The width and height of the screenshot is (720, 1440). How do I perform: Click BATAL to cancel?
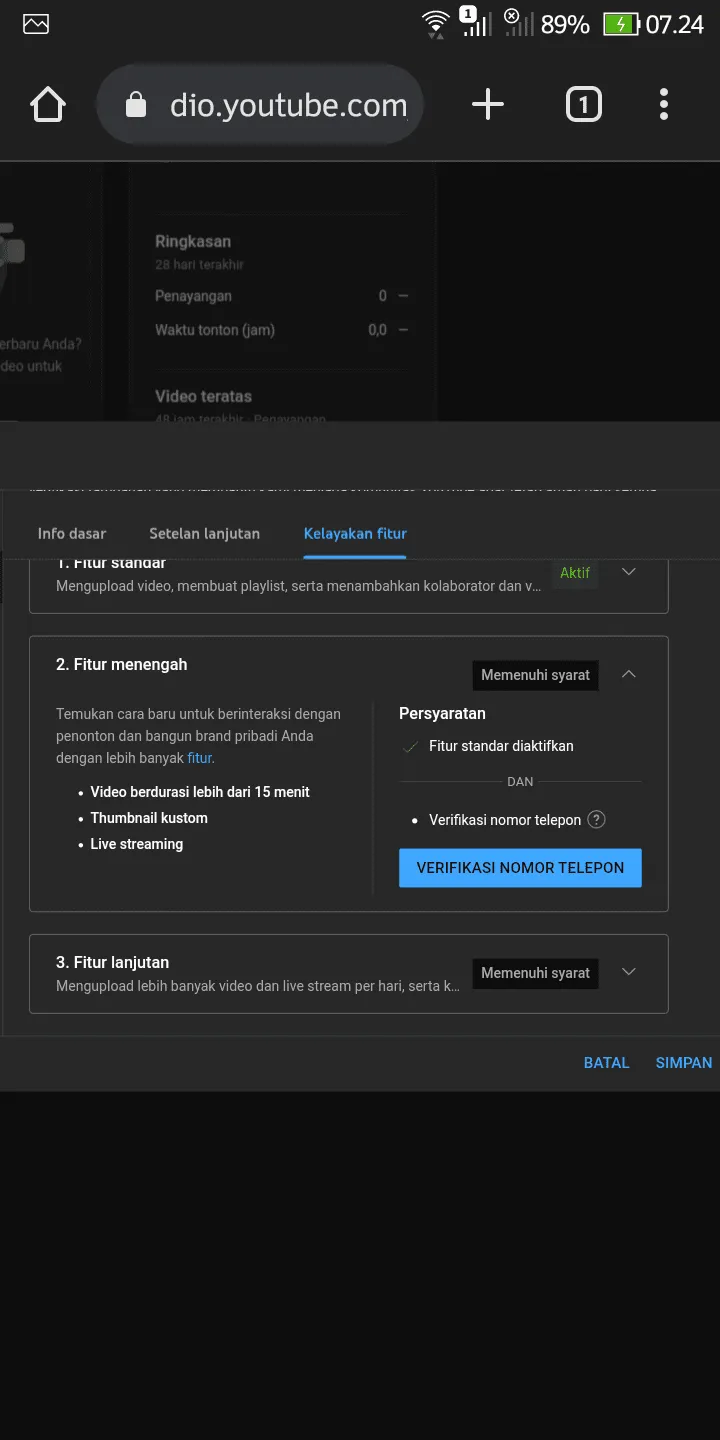[x=607, y=1063]
